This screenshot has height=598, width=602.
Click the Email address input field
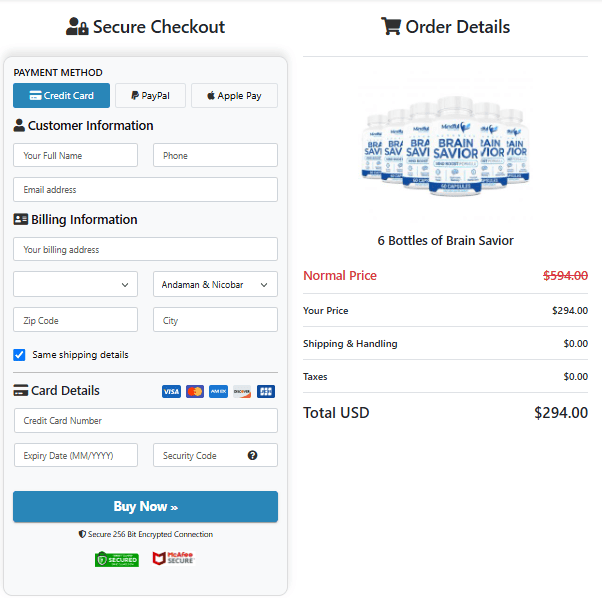tap(145, 189)
